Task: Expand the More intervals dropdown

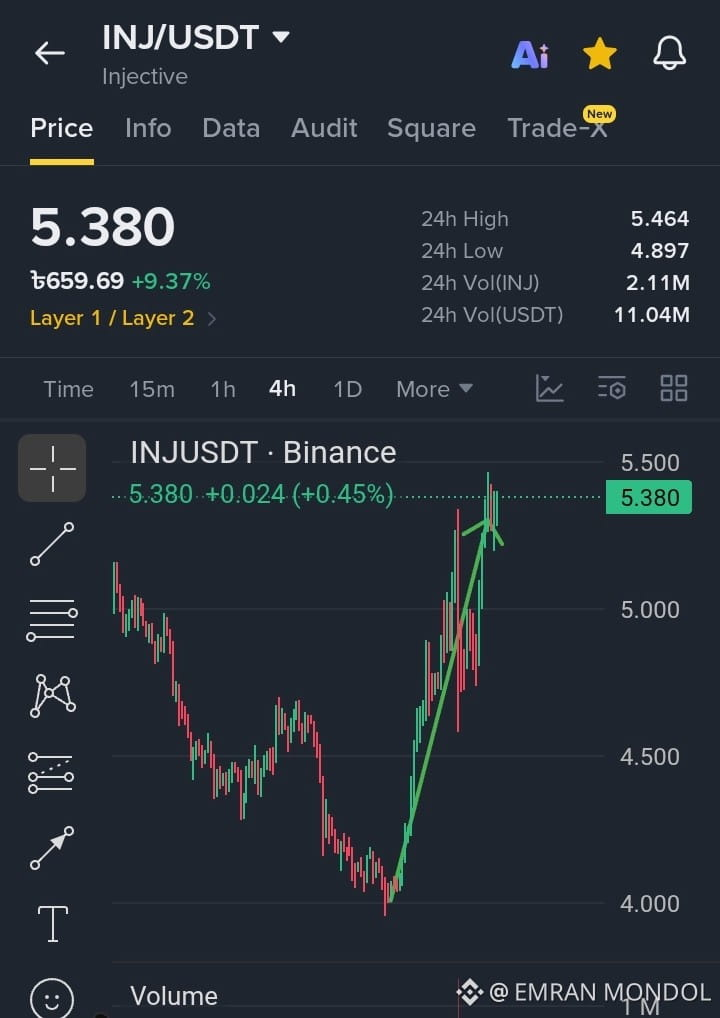Action: pyautogui.click(x=434, y=390)
